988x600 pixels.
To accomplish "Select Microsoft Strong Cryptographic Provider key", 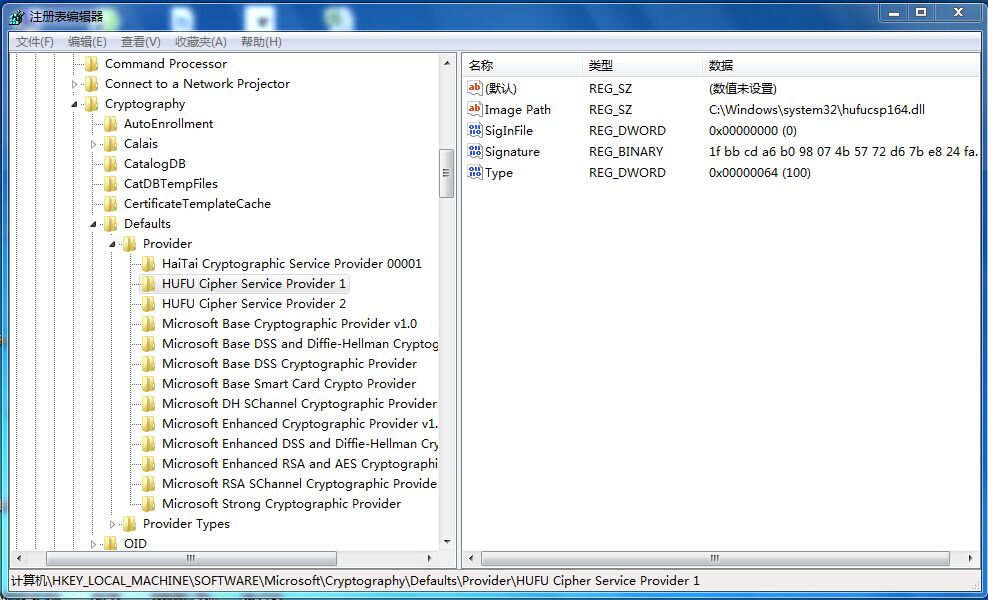I will click(x=281, y=504).
